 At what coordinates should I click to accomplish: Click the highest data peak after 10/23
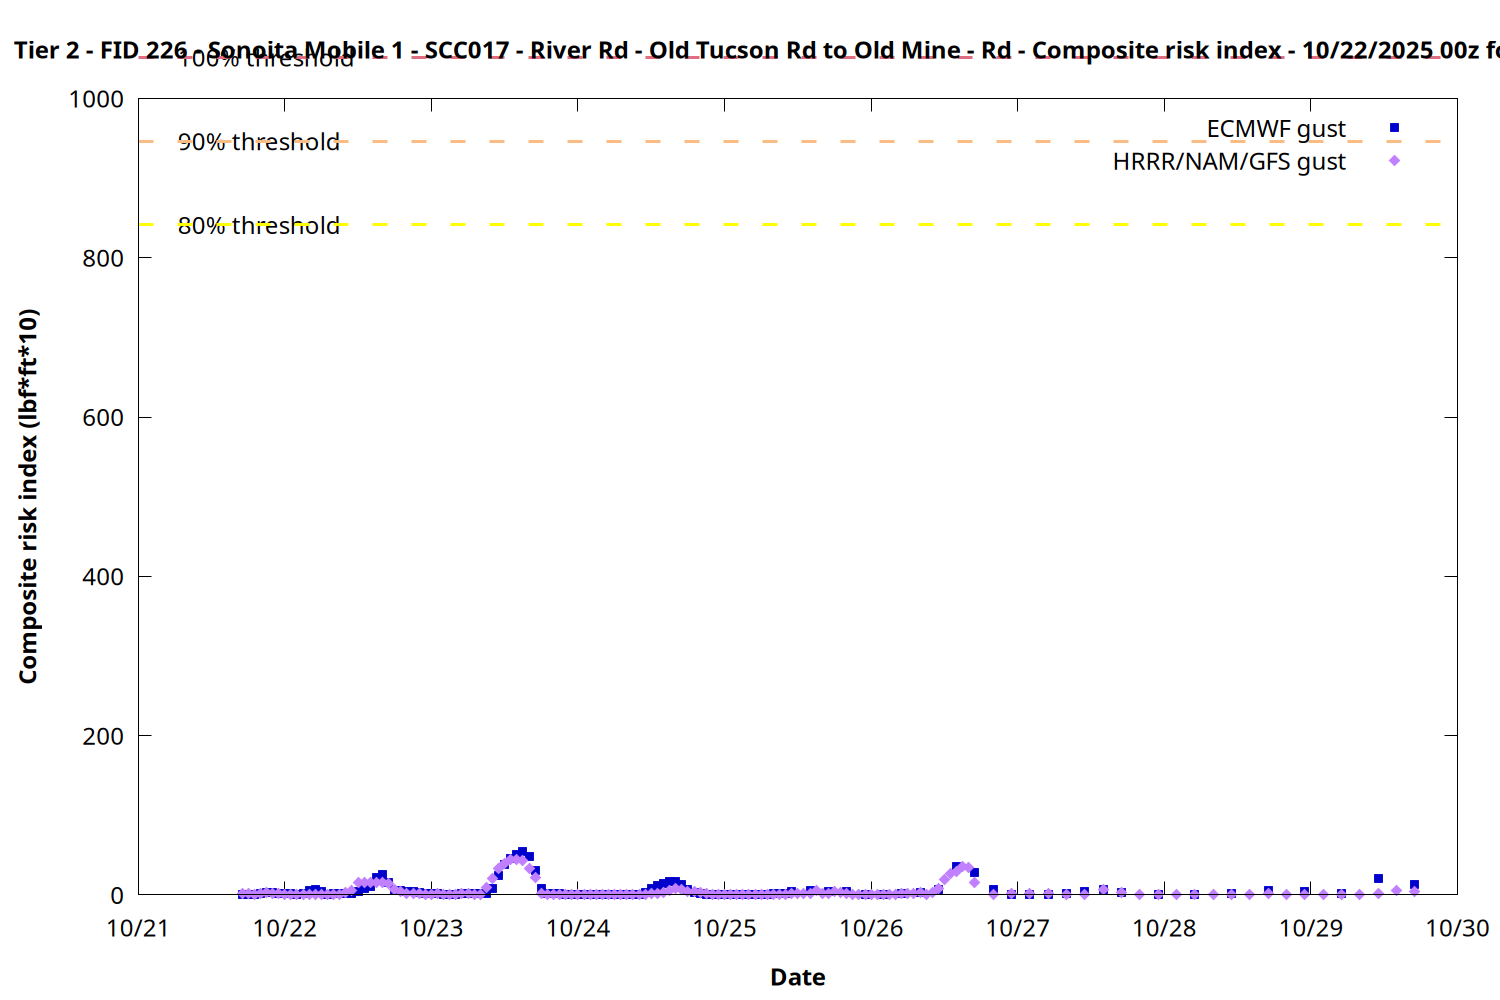click(x=521, y=853)
